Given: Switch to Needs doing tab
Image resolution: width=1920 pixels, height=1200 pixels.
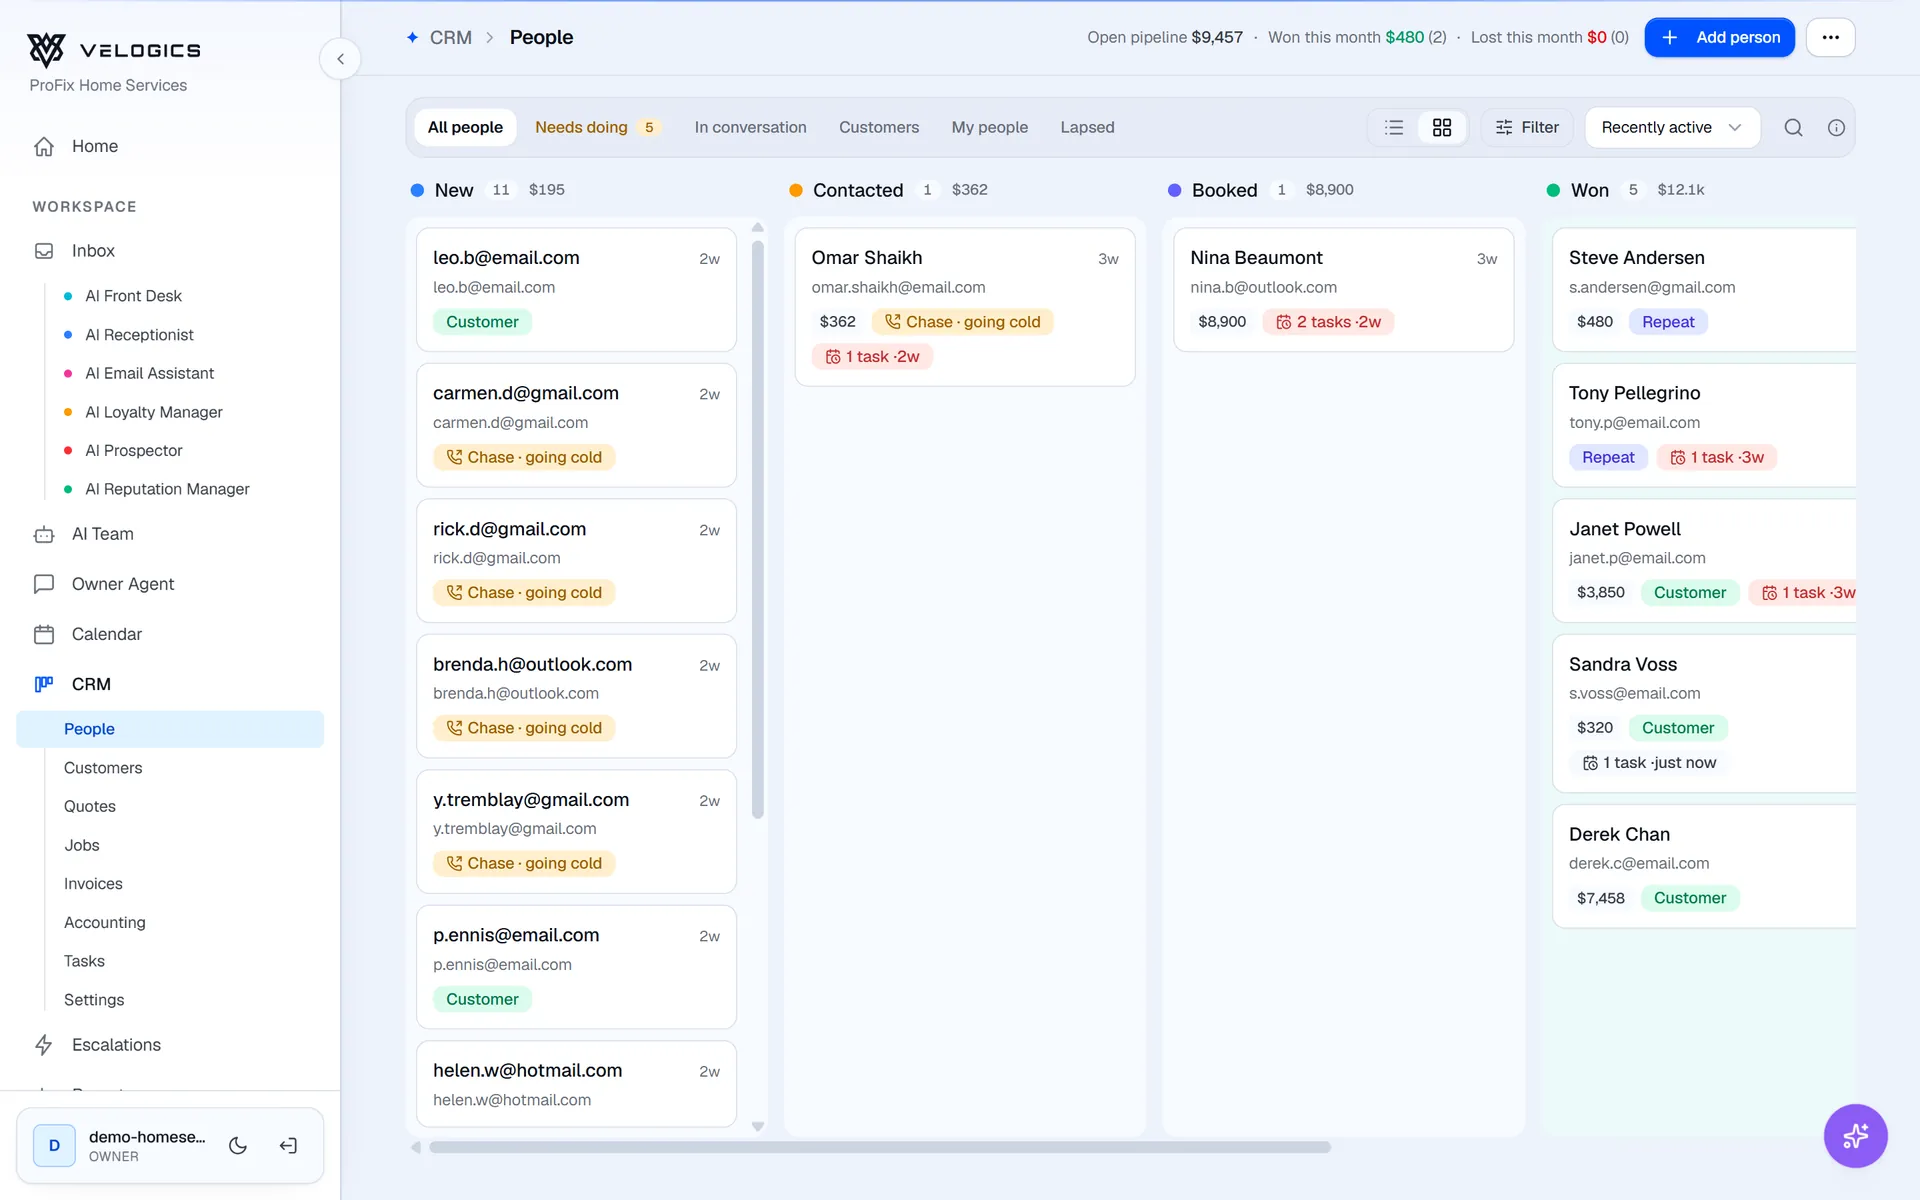Looking at the screenshot, I should point(597,127).
